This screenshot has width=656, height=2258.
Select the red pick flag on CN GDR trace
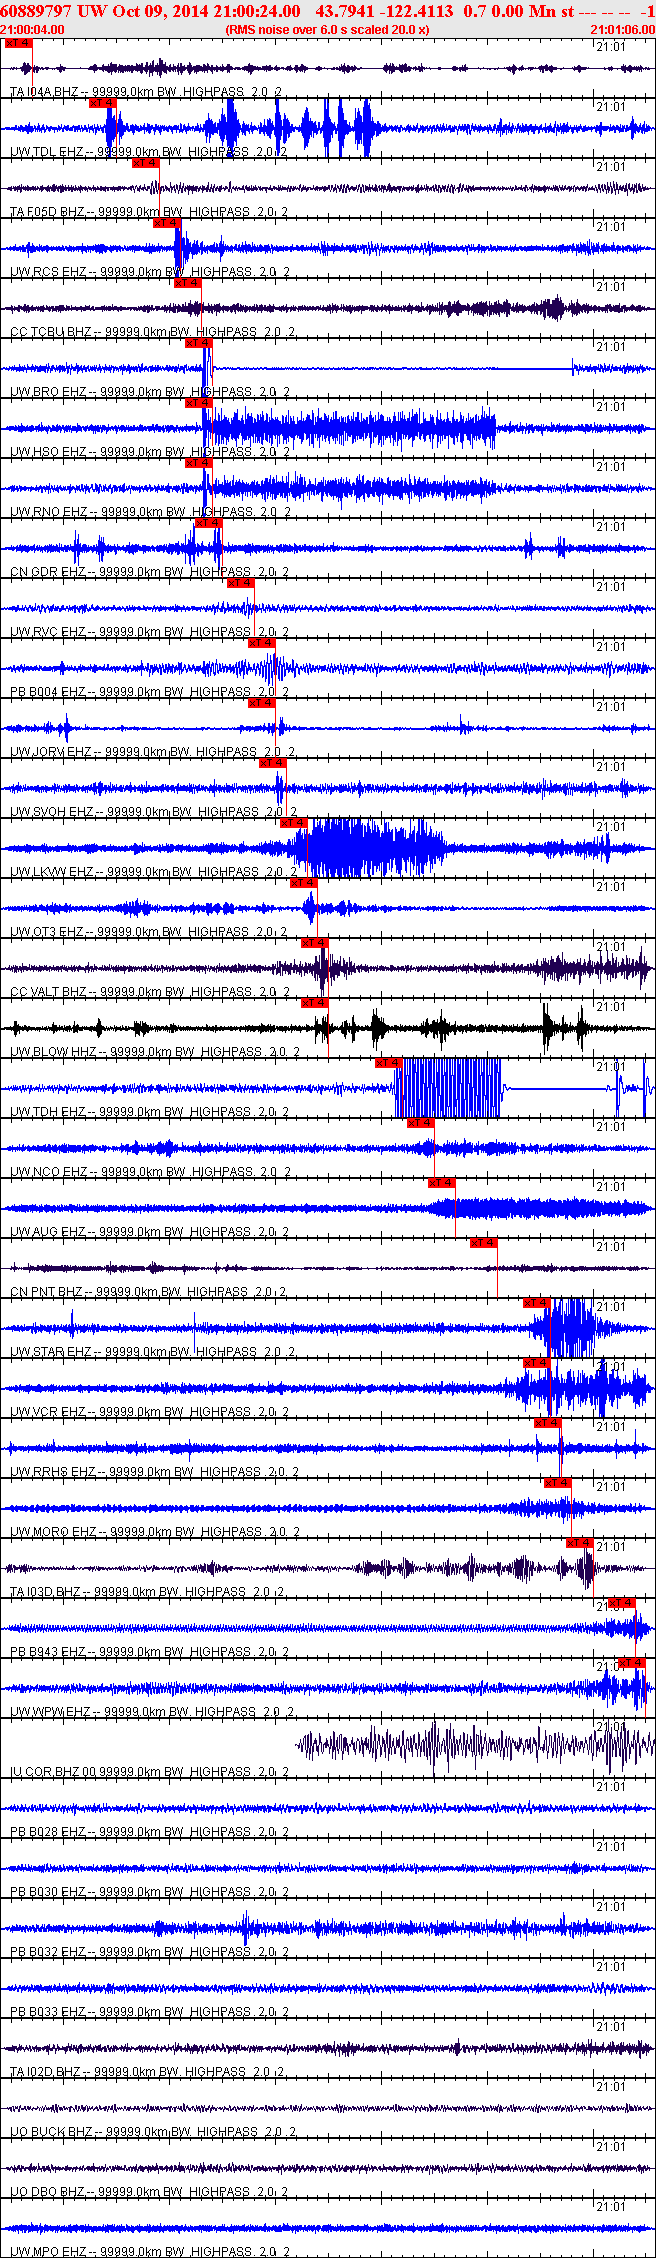208,523
